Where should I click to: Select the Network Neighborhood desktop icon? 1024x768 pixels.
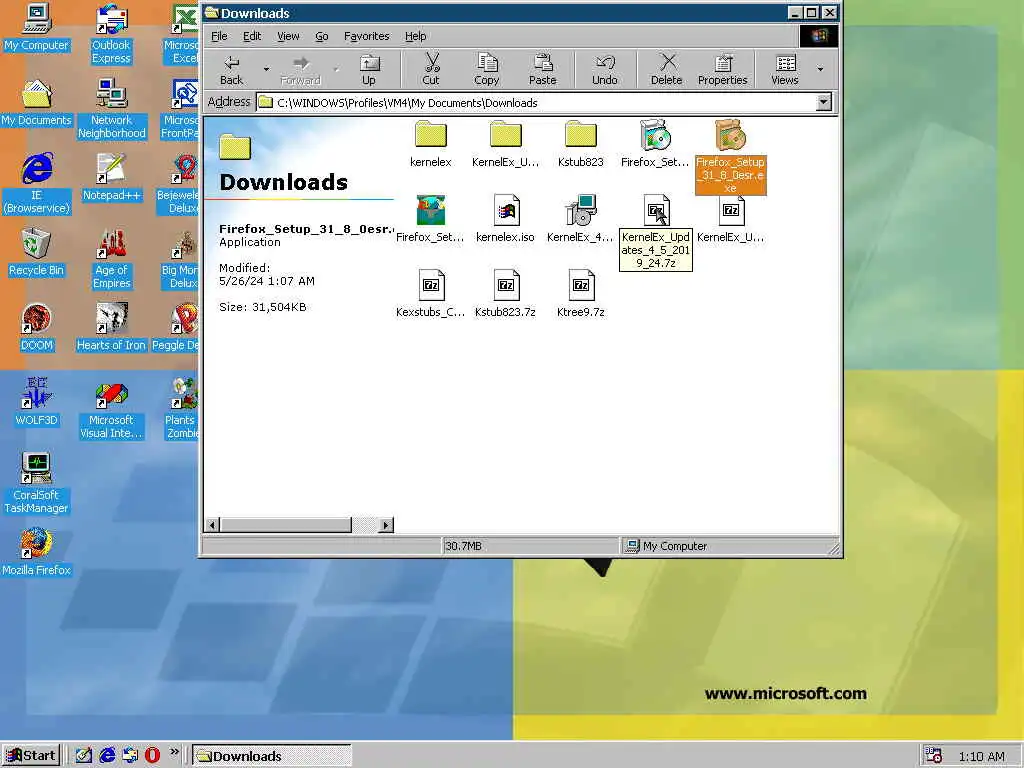pos(111,109)
